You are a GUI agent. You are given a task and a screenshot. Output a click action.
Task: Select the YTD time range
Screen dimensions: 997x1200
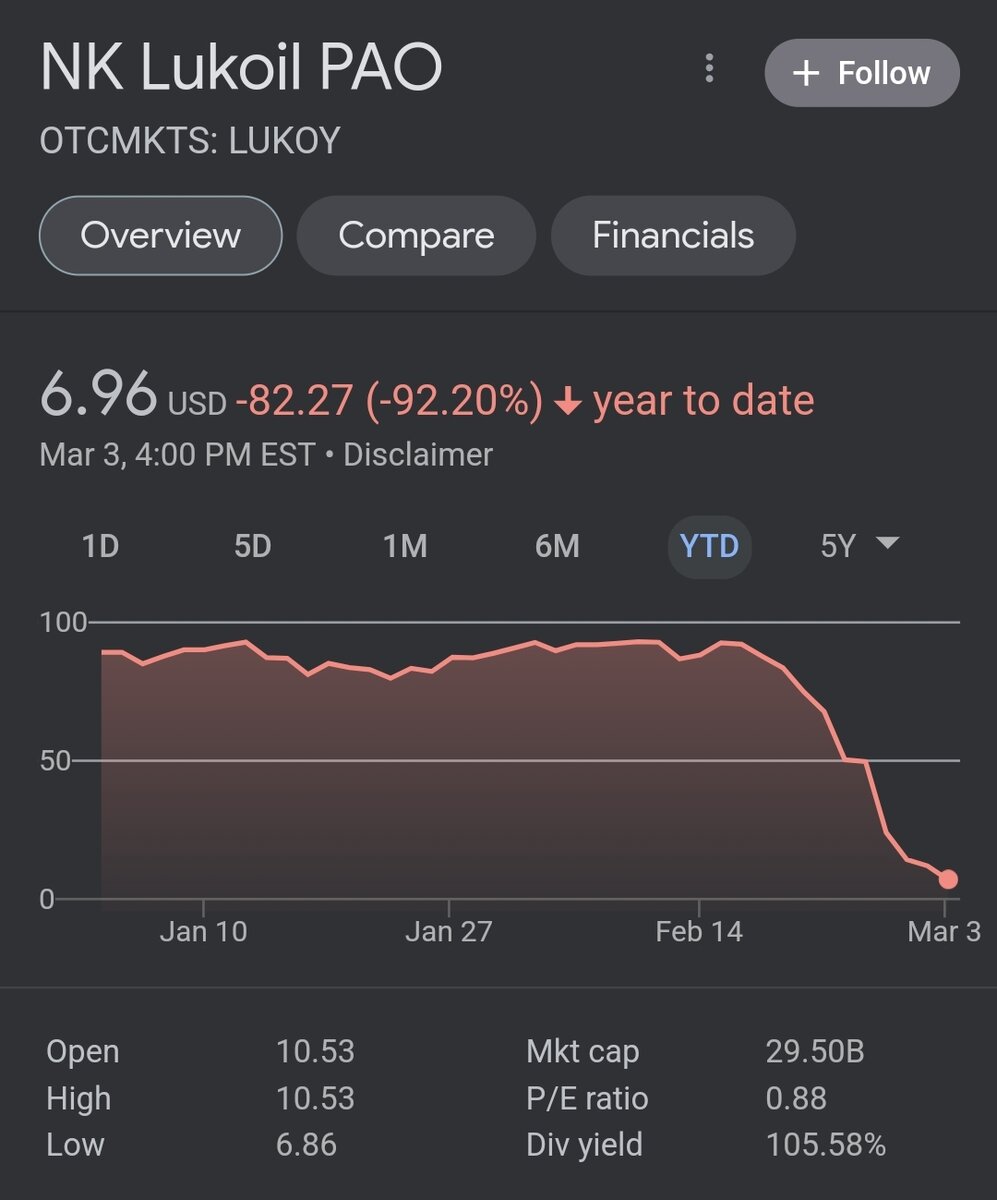(709, 546)
